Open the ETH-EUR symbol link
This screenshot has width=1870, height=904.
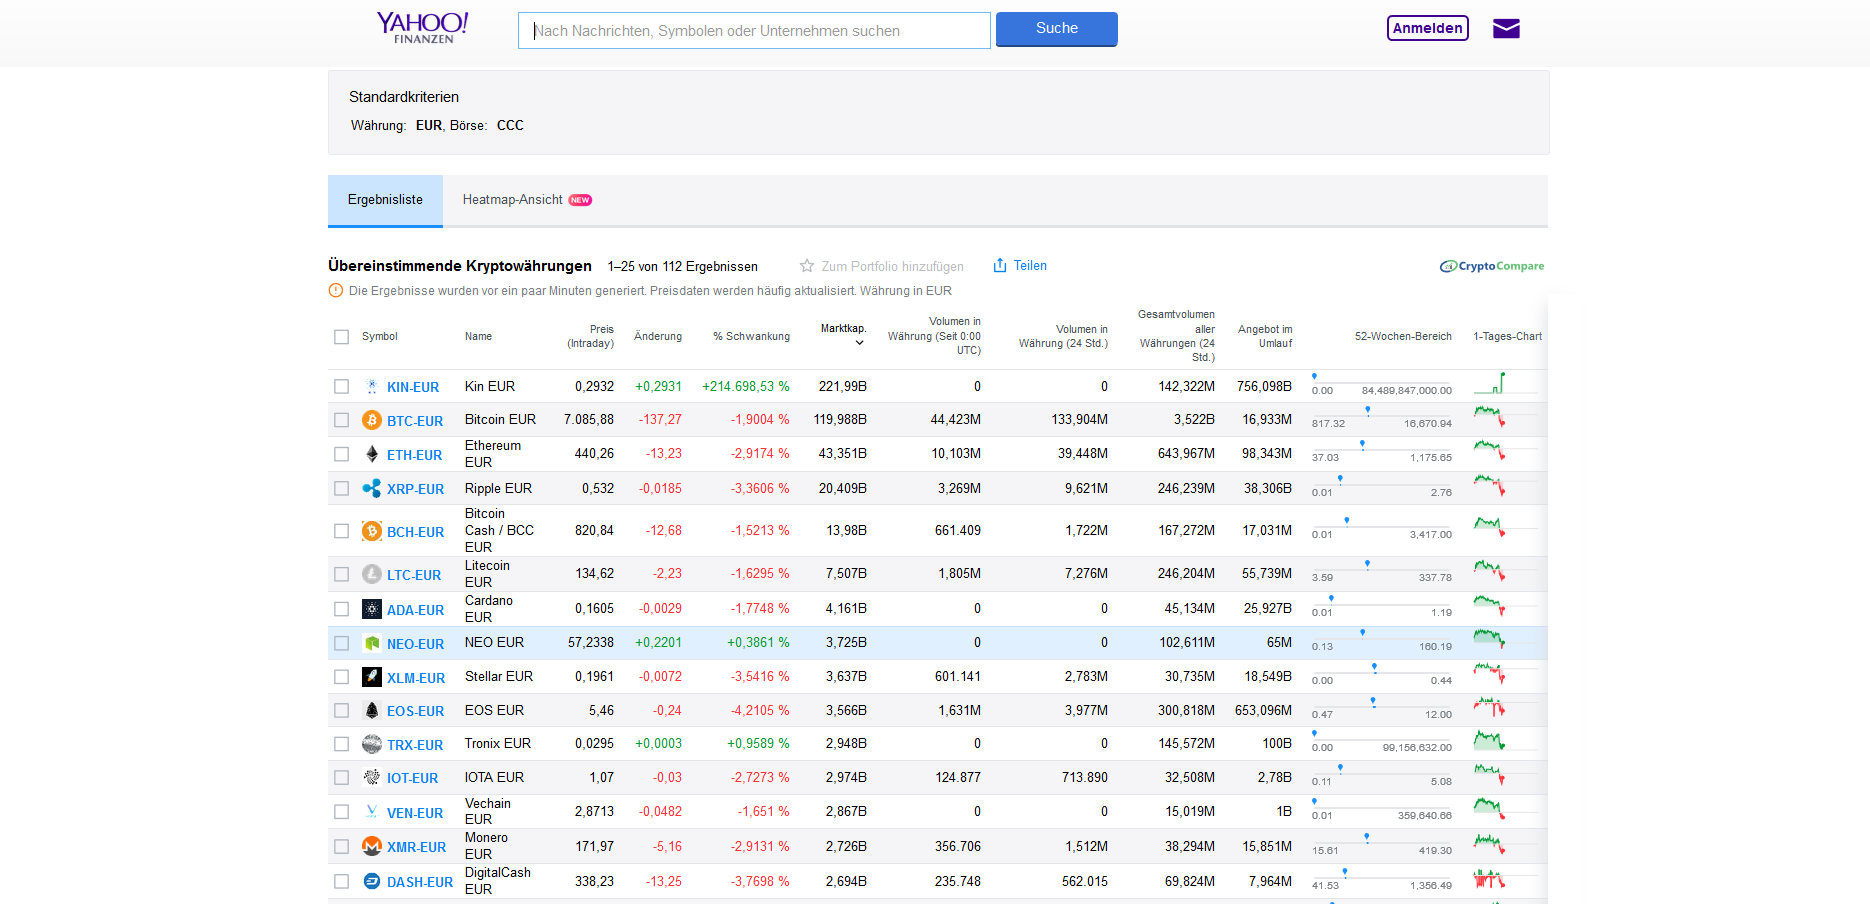pyautogui.click(x=414, y=455)
